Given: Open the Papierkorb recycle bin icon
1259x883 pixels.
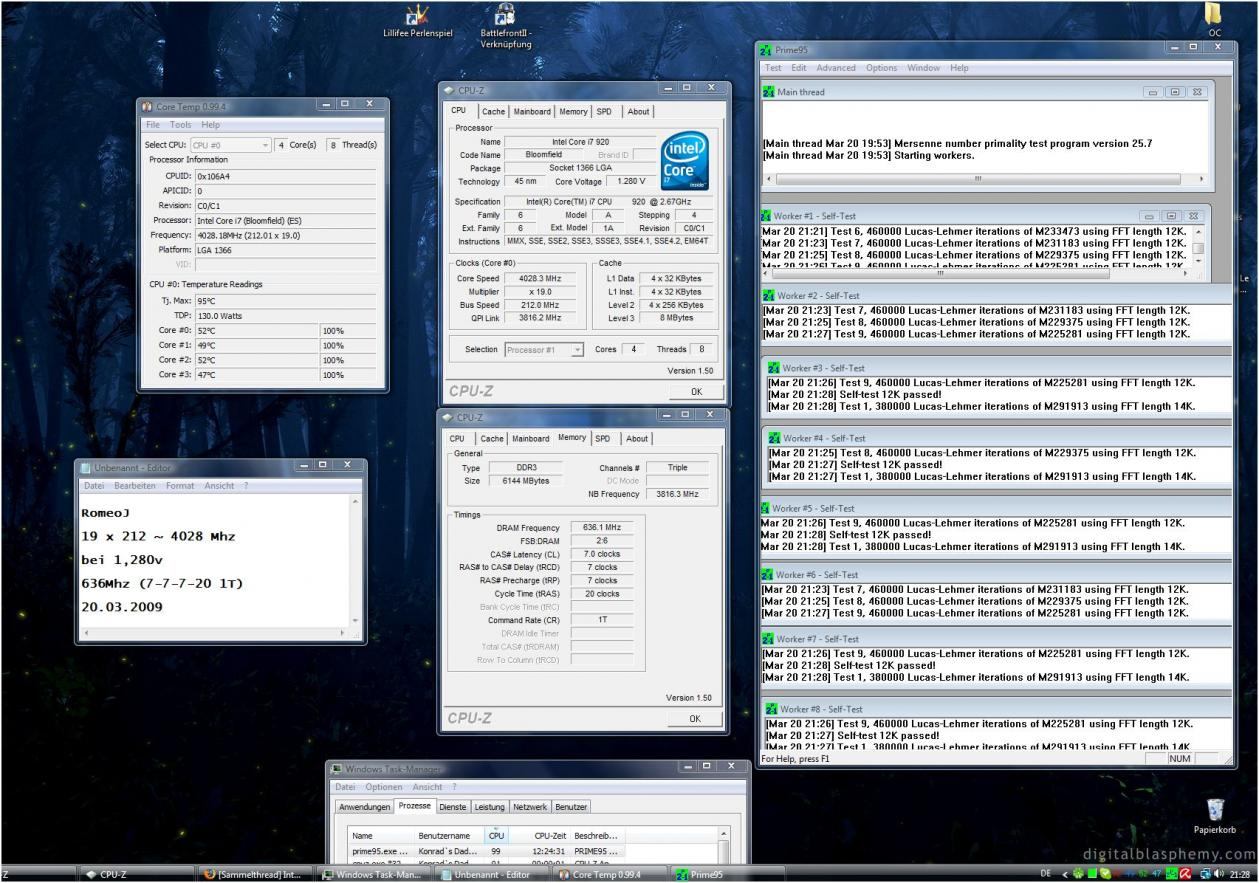Looking at the screenshot, I should coord(1215,811).
